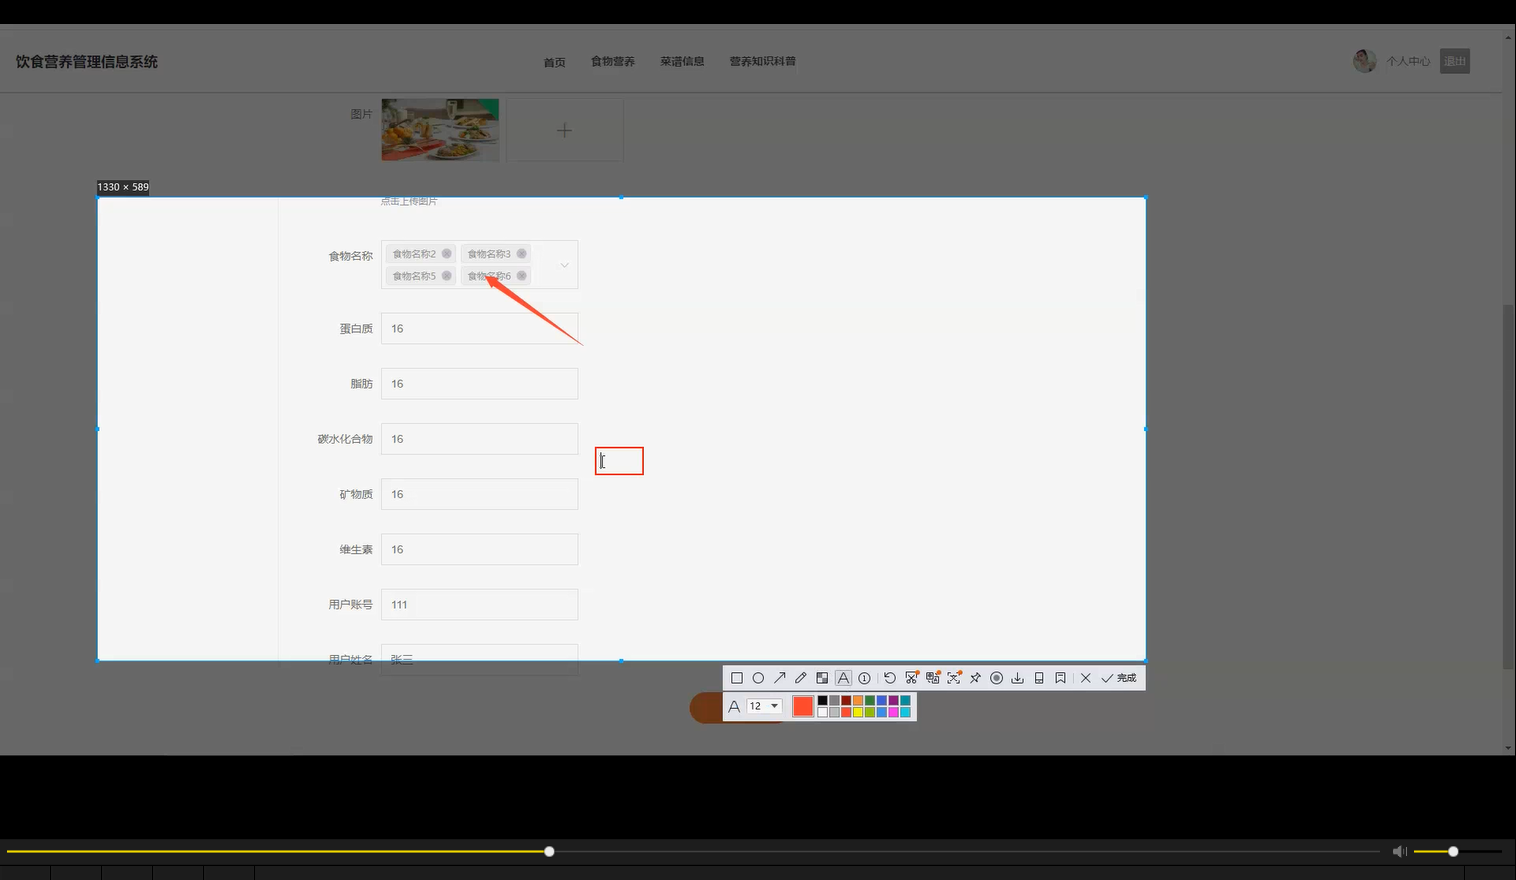The width and height of the screenshot is (1516, 880).
Task: Open the 食物营养 navigation menu
Action: pos(611,61)
